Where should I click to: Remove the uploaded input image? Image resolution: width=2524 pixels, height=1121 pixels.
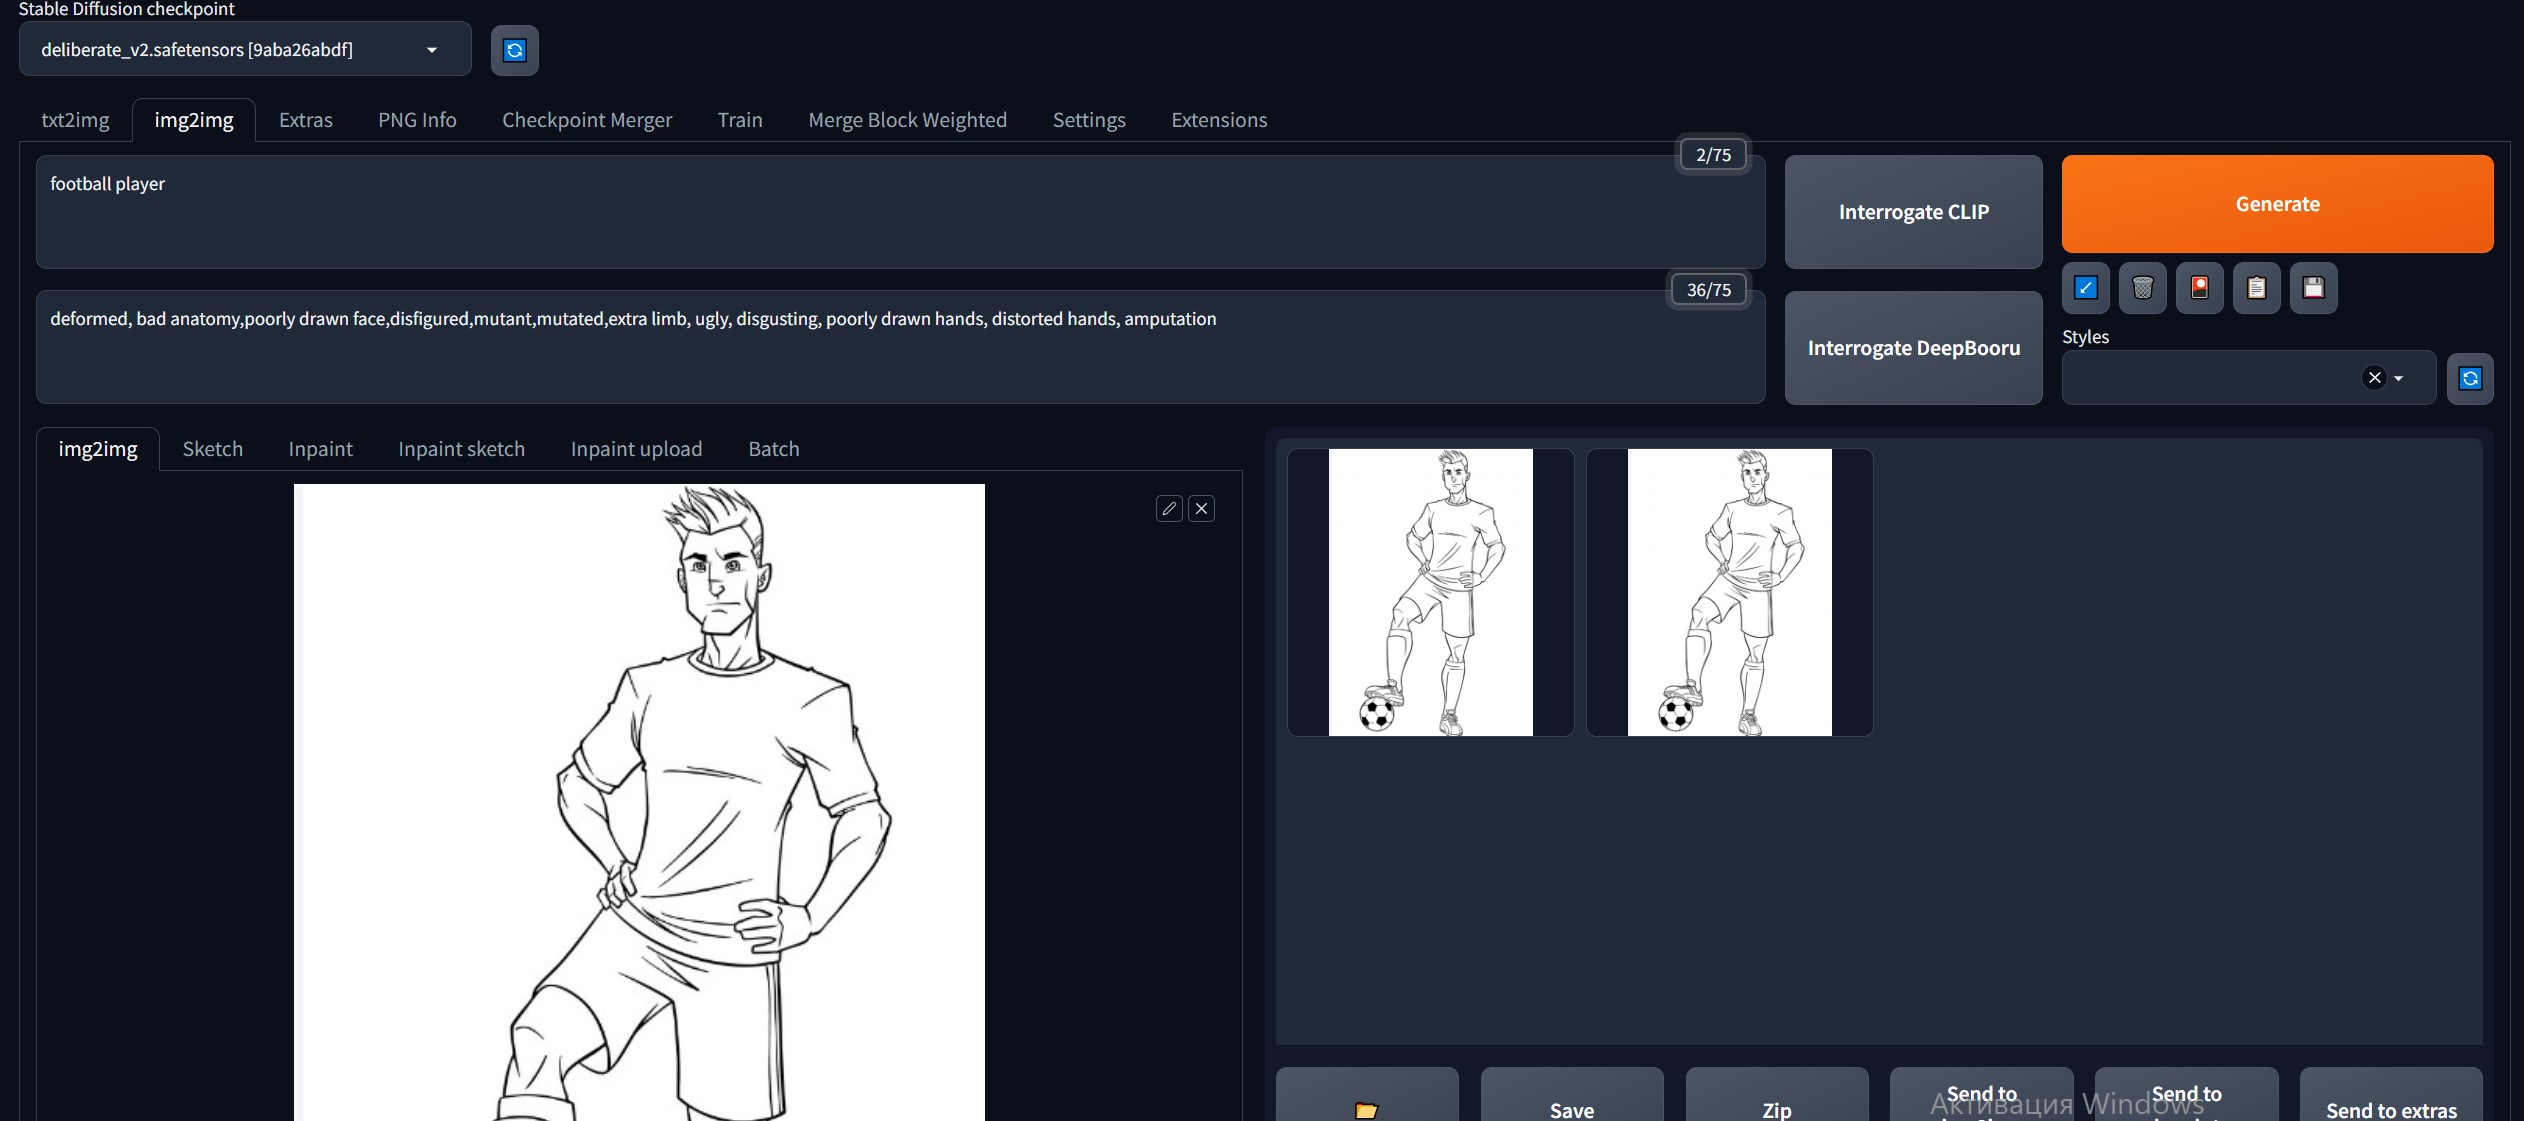(1201, 509)
